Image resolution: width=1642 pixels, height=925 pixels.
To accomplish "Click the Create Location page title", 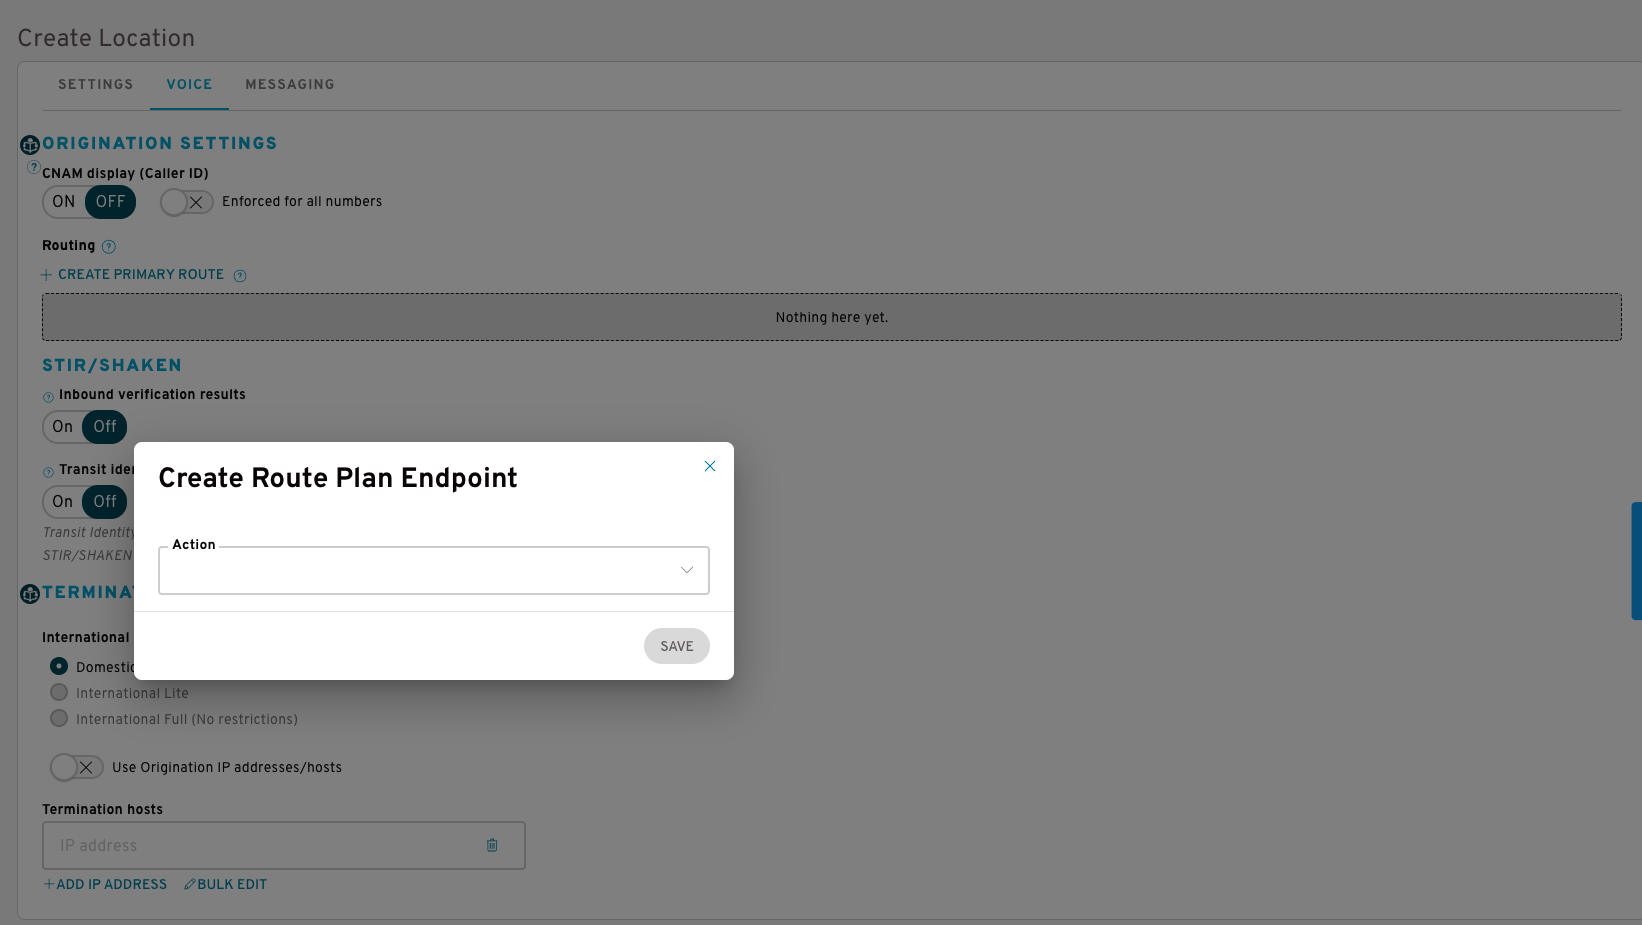I will click(106, 38).
